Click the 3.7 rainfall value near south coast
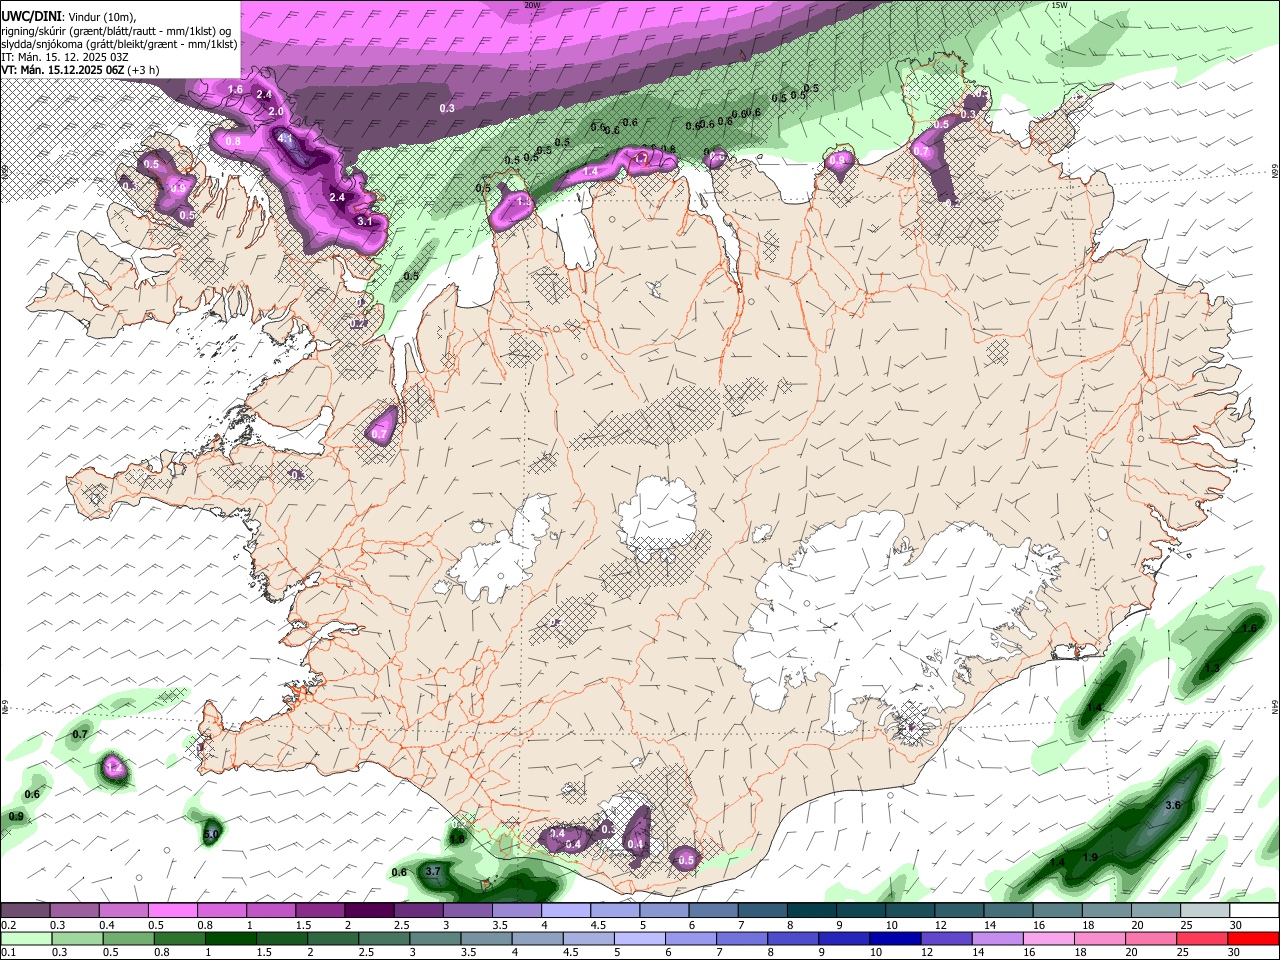 coord(433,871)
